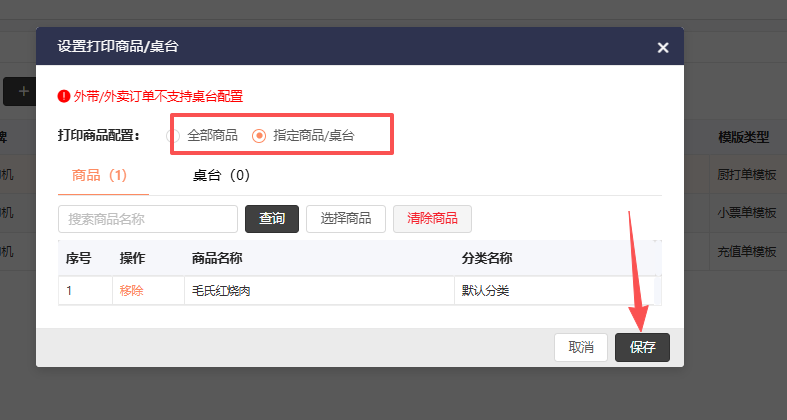Select the 指定商品/桌台 radio option
Viewport: 787px width, 420px height.
coord(258,135)
